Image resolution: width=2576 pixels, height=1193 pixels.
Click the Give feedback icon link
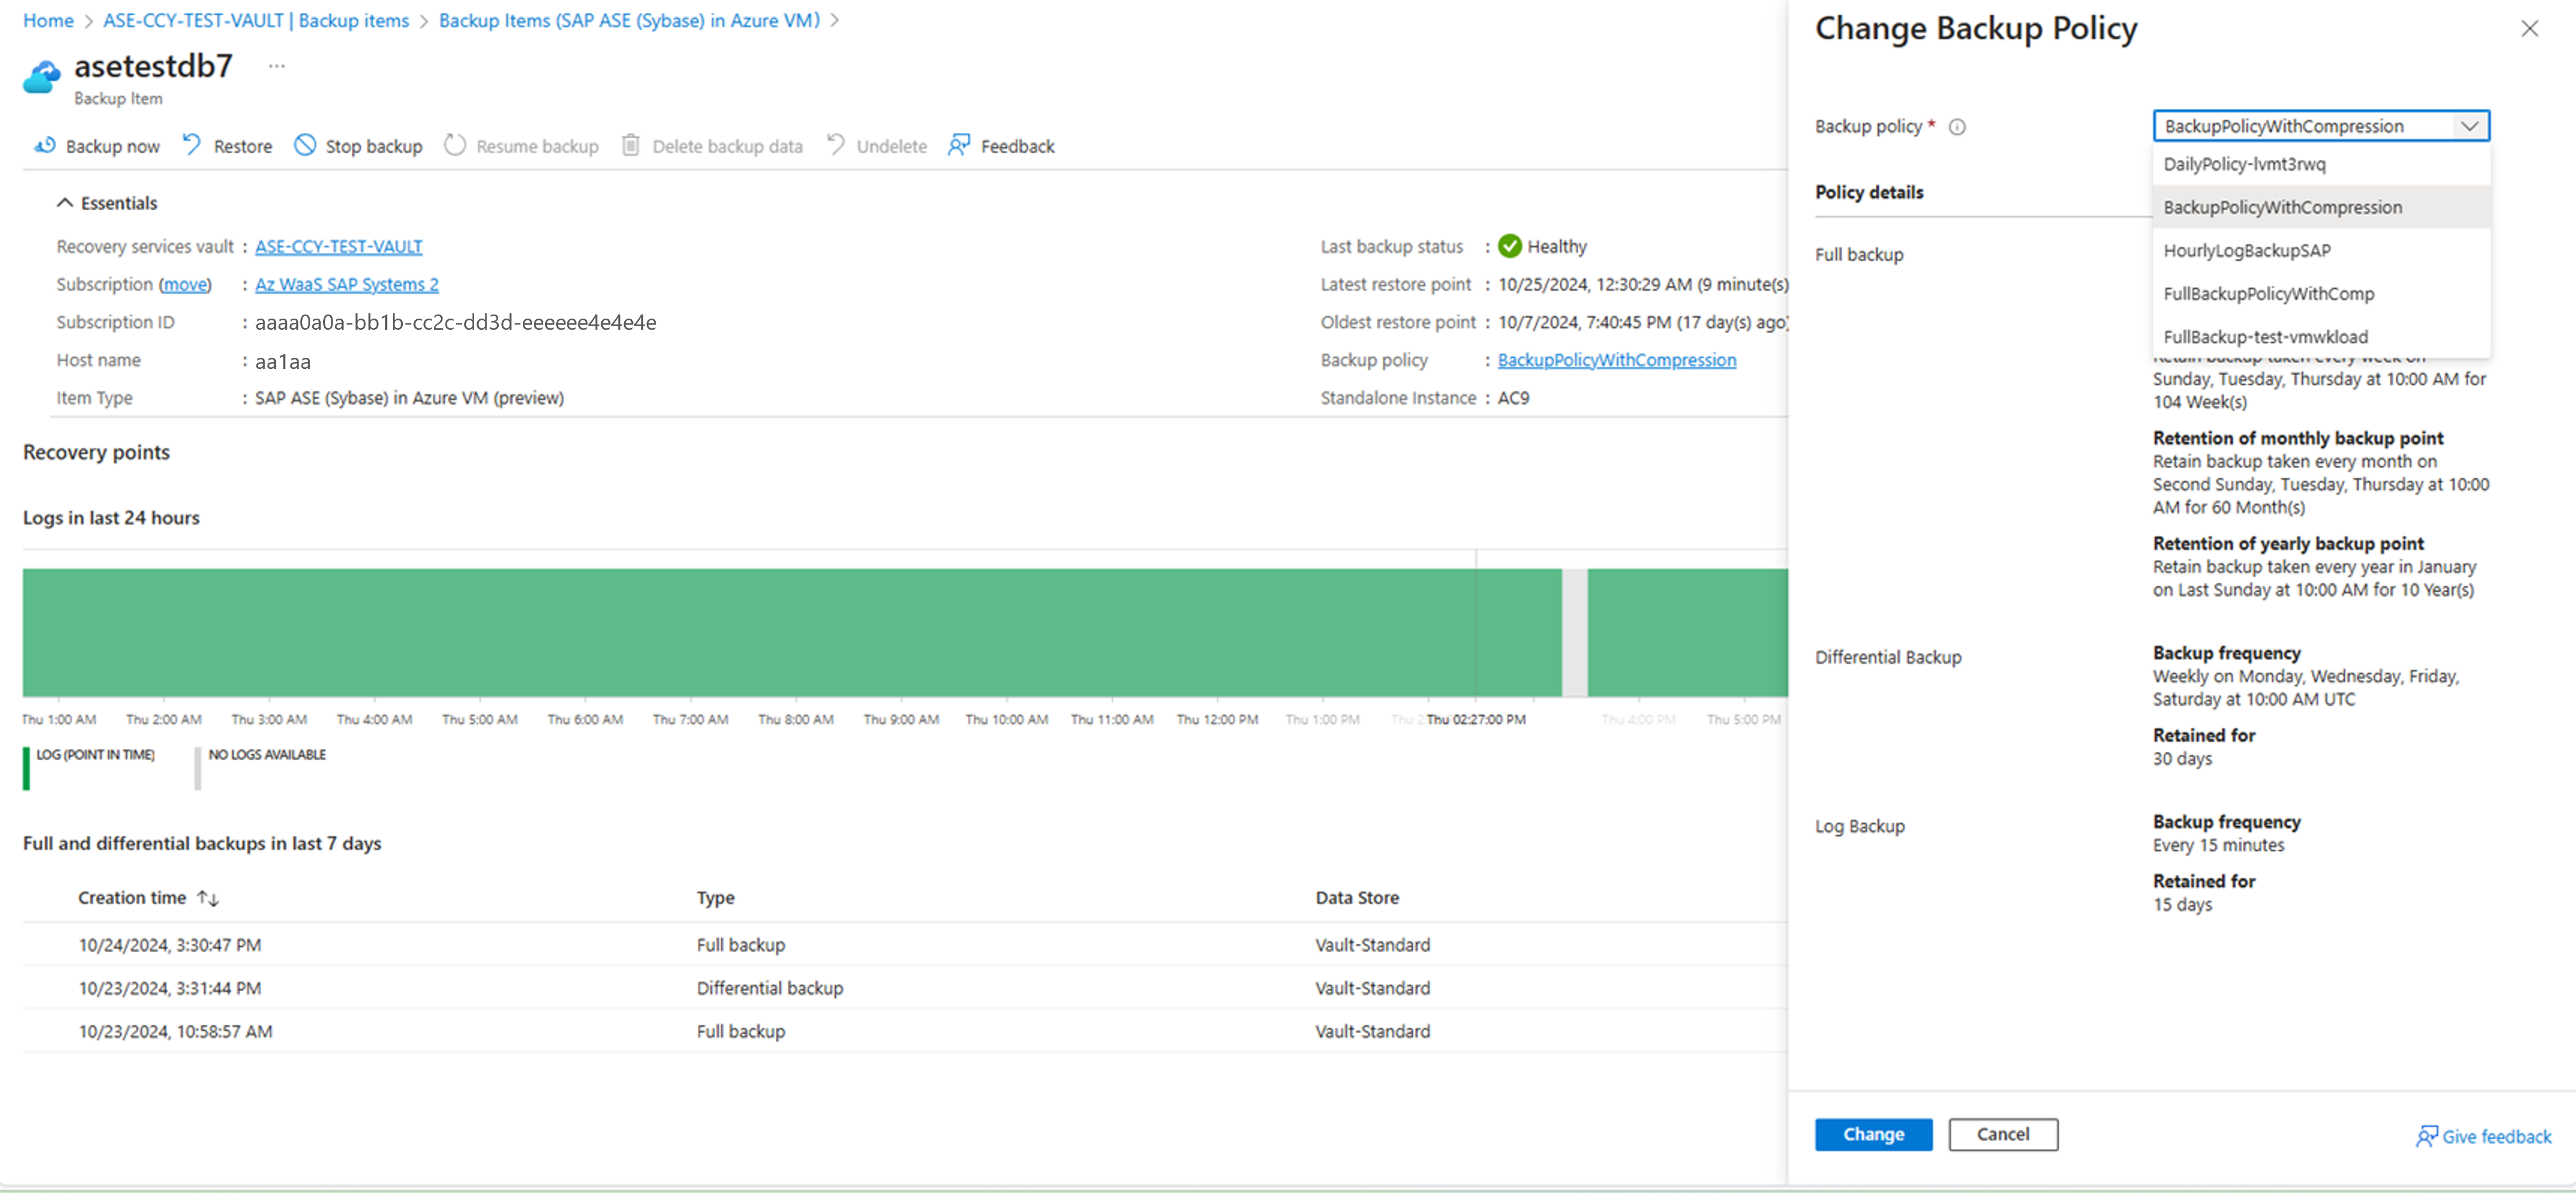click(2426, 1136)
